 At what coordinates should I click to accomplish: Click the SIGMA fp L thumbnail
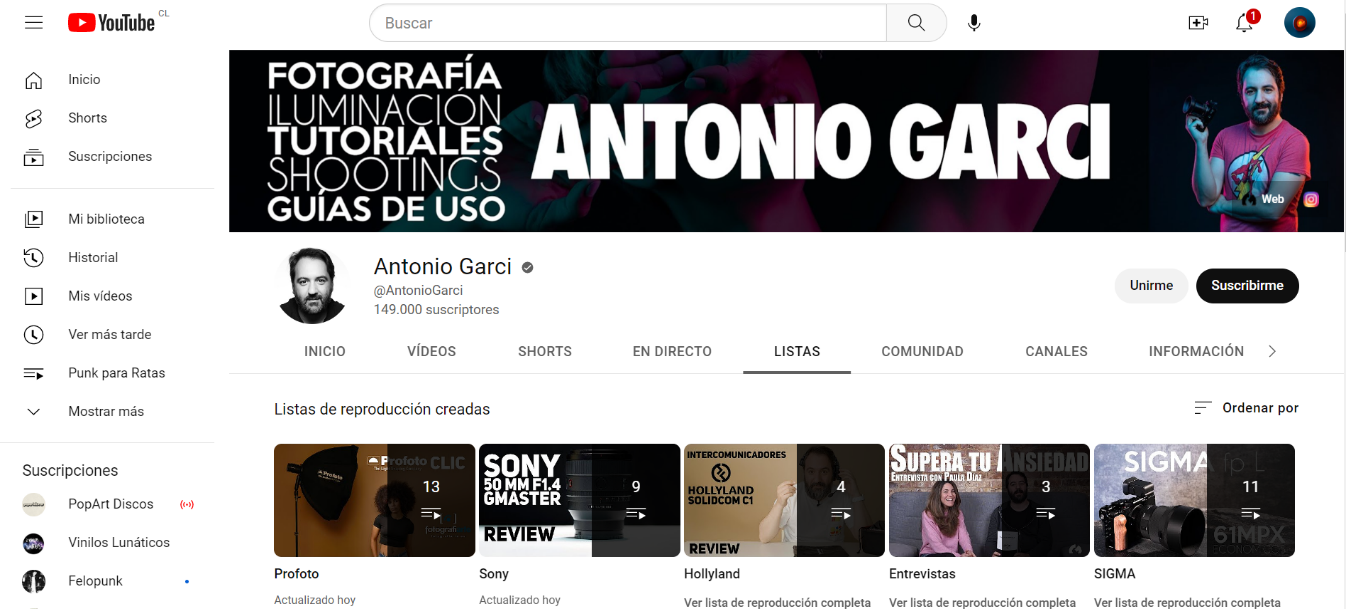[1194, 500]
